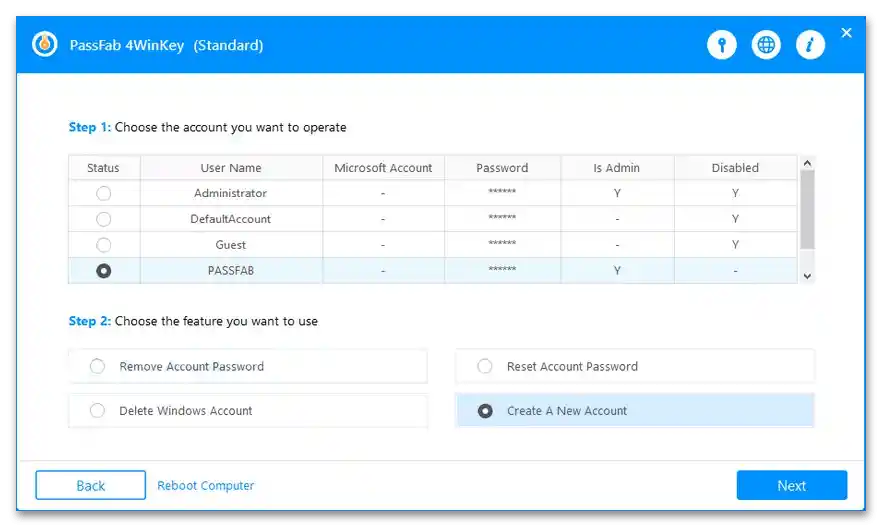Click the Reboot Computer link
Image resolution: width=882 pixels, height=527 pixels.
tap(206, 485)
